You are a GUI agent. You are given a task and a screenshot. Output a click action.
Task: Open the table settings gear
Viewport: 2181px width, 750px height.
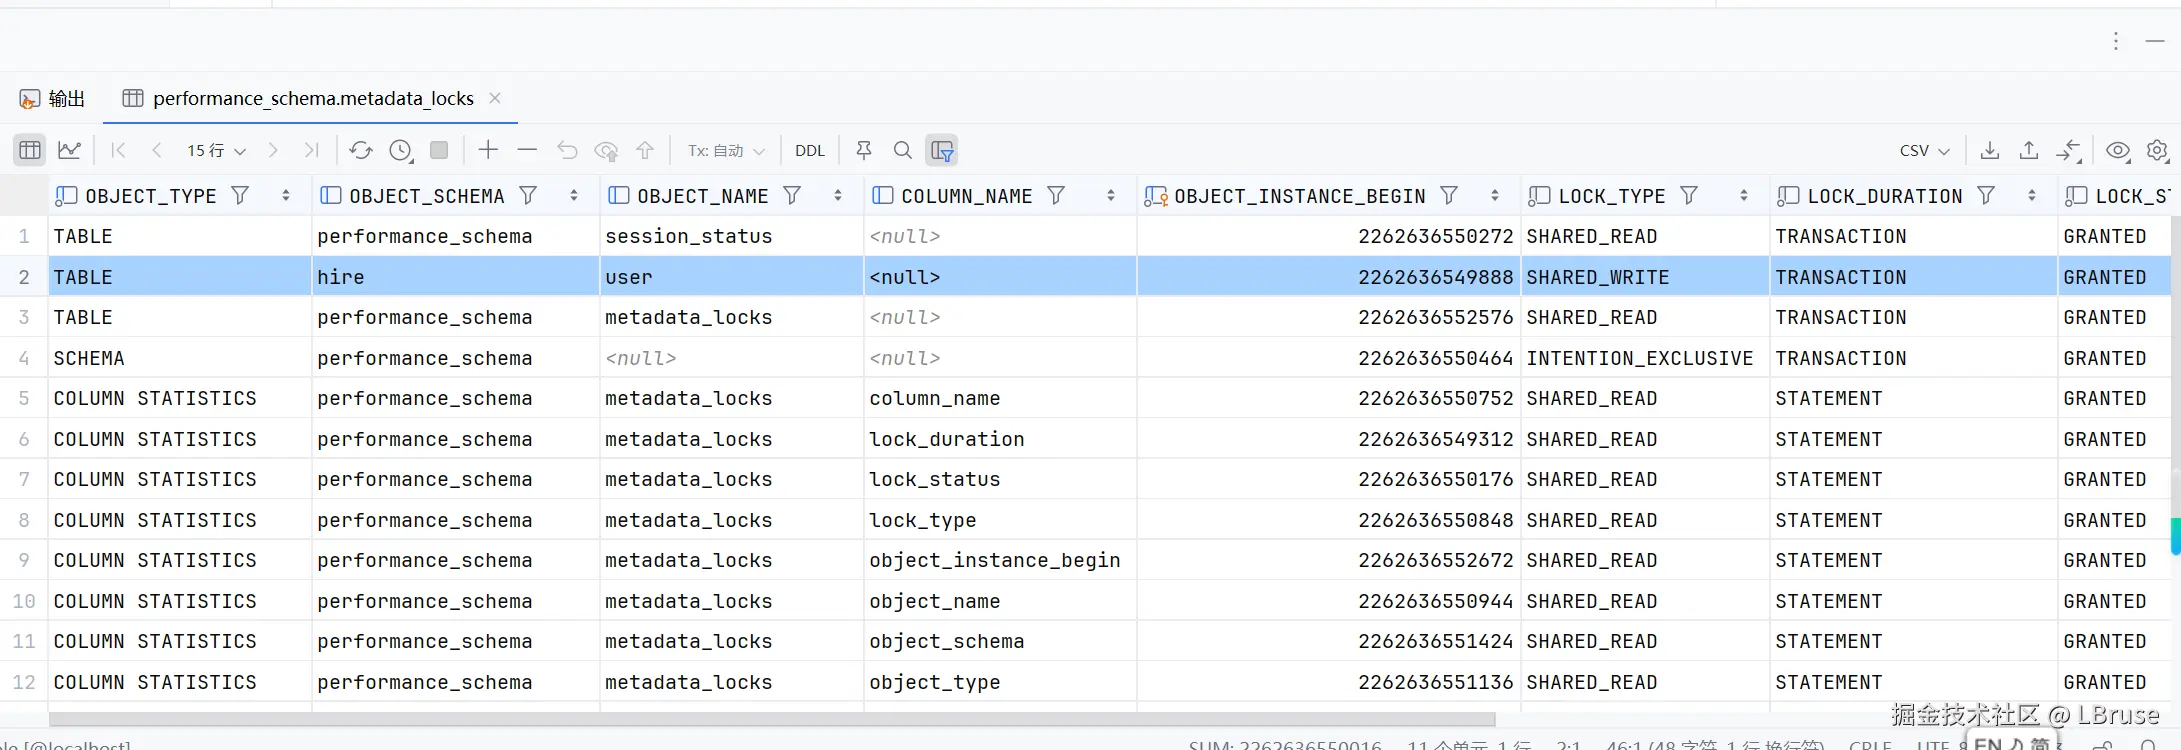point(2158,150)
